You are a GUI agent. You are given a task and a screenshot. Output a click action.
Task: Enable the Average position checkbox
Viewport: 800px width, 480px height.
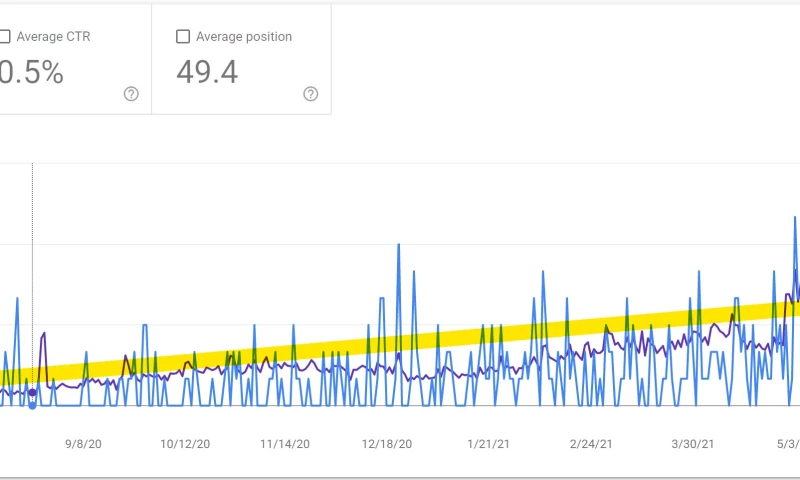(x=183, y=37)
